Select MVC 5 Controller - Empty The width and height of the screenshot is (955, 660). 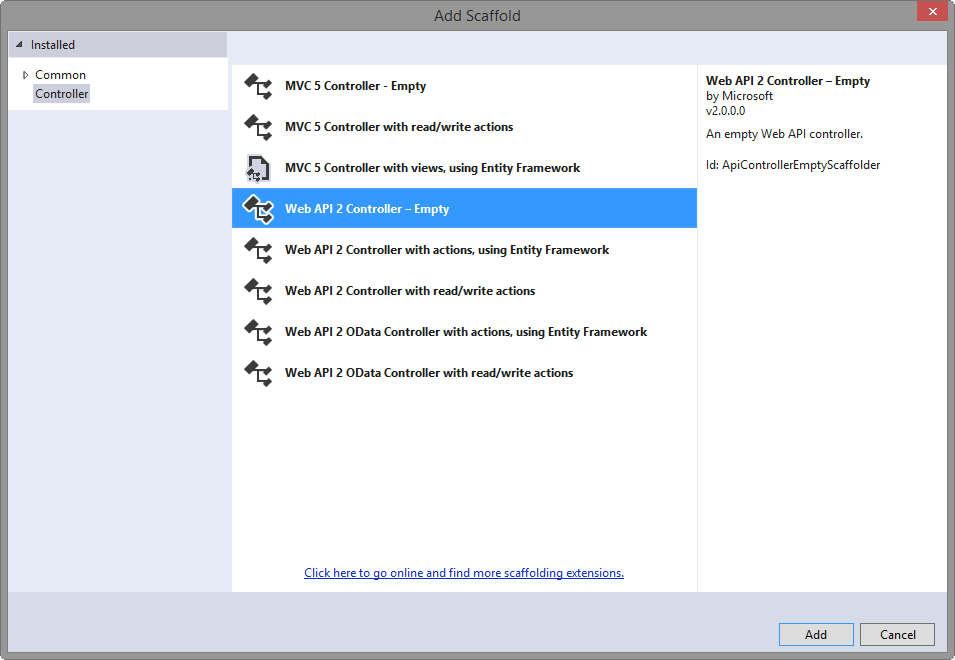464,86
